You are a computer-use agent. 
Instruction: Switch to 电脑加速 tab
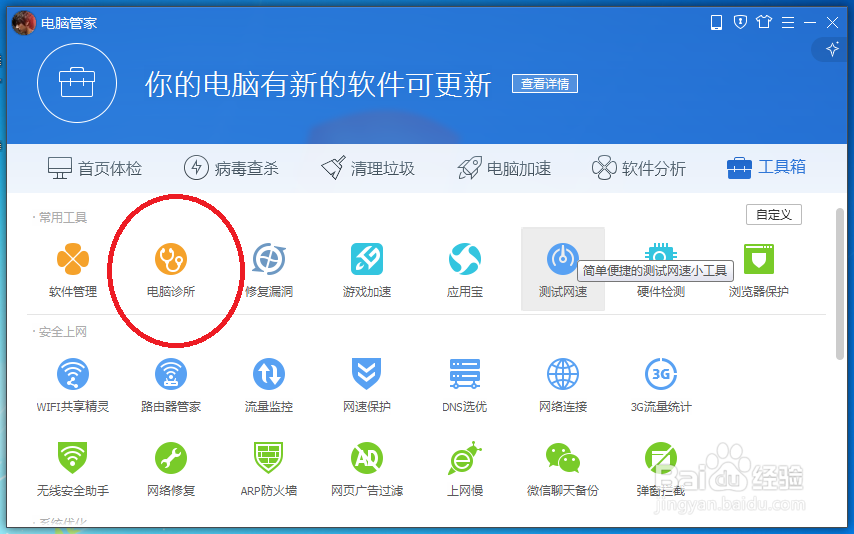tap(504, 168)
